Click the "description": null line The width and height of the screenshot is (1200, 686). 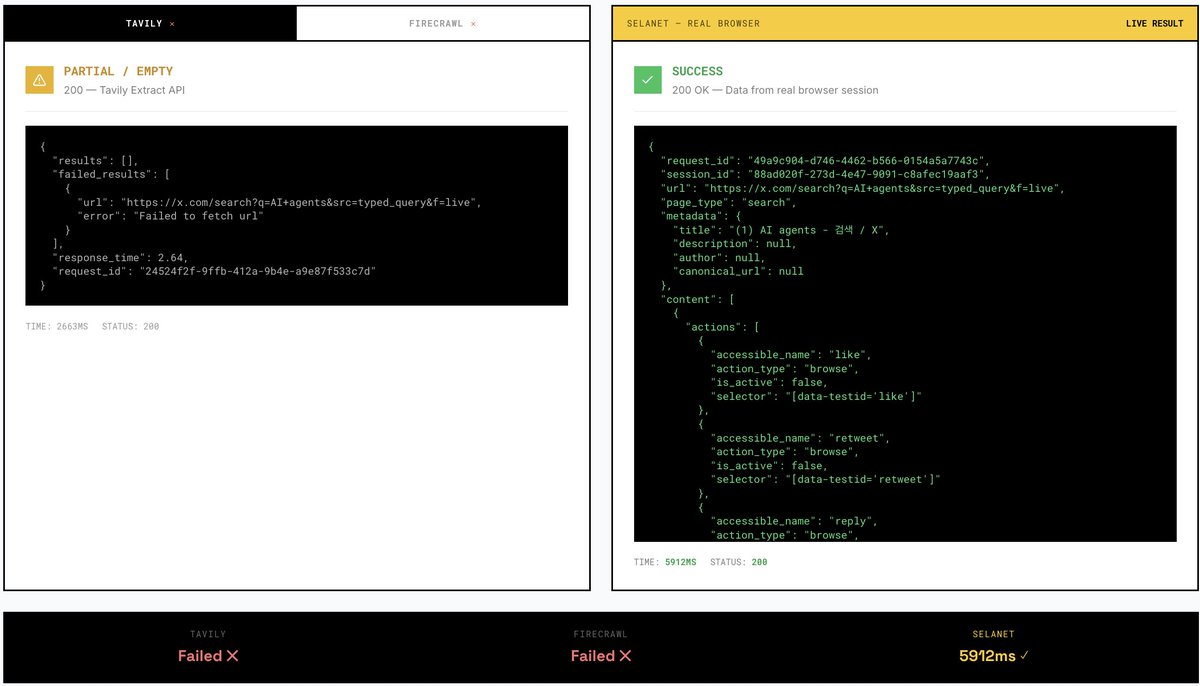pyautogui.click(x=735, y=244)
